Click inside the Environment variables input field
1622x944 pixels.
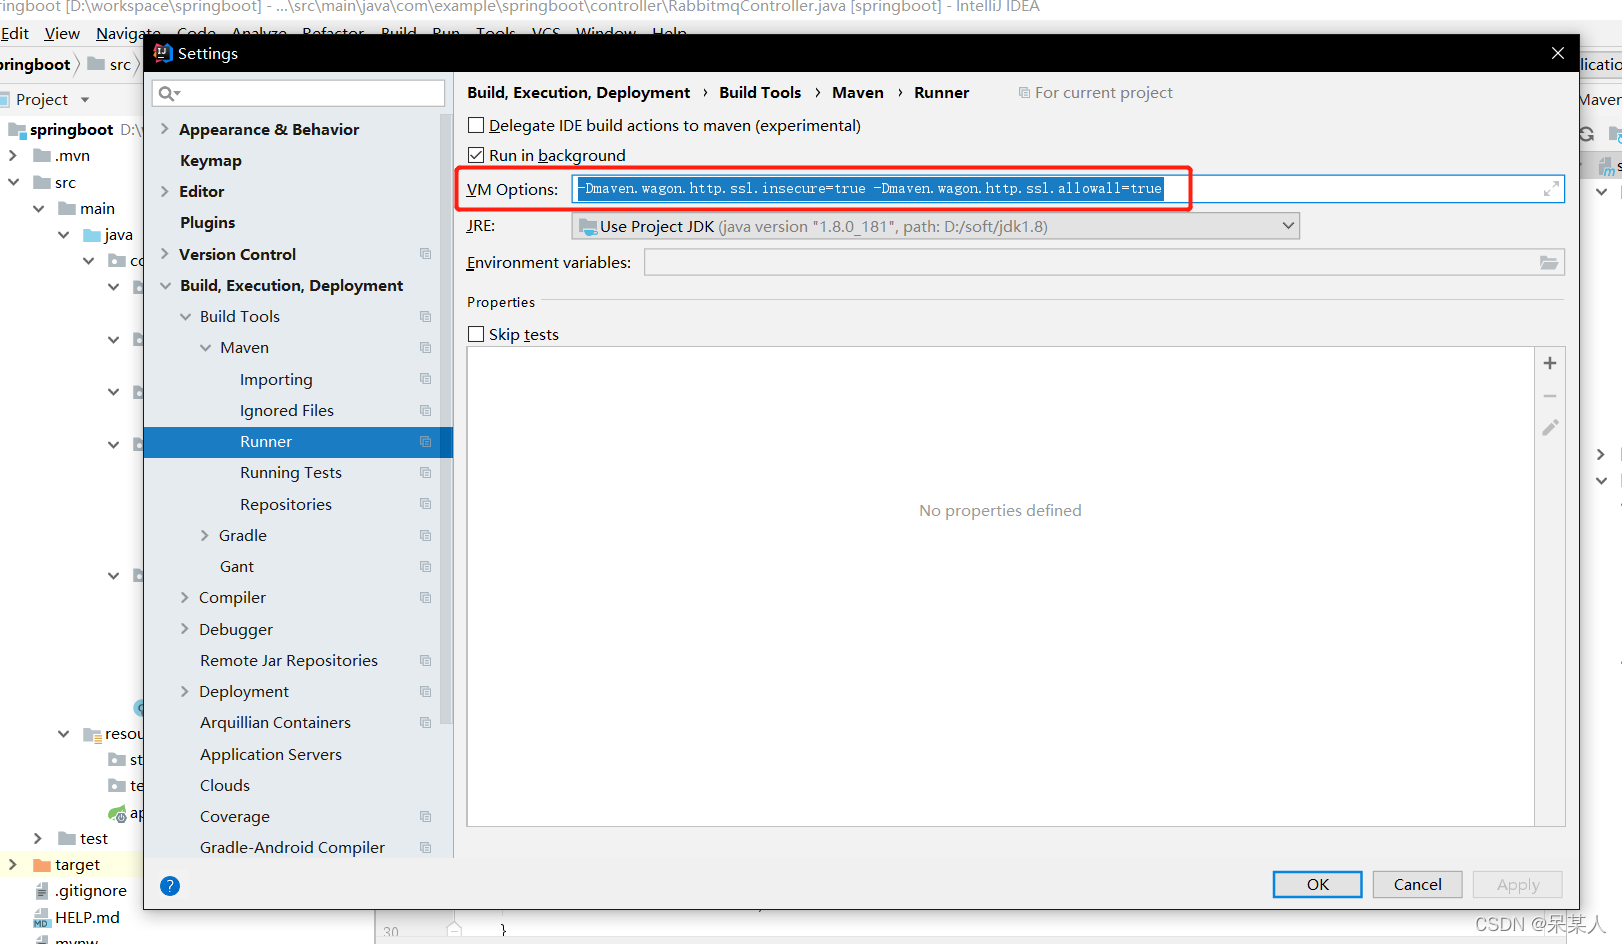[x=1000, y=262]
